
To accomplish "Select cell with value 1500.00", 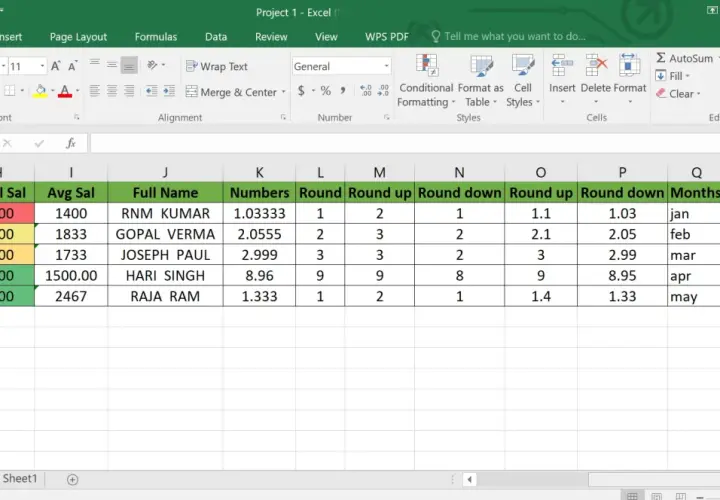I will pyautogui.click(x=71, y=275).
